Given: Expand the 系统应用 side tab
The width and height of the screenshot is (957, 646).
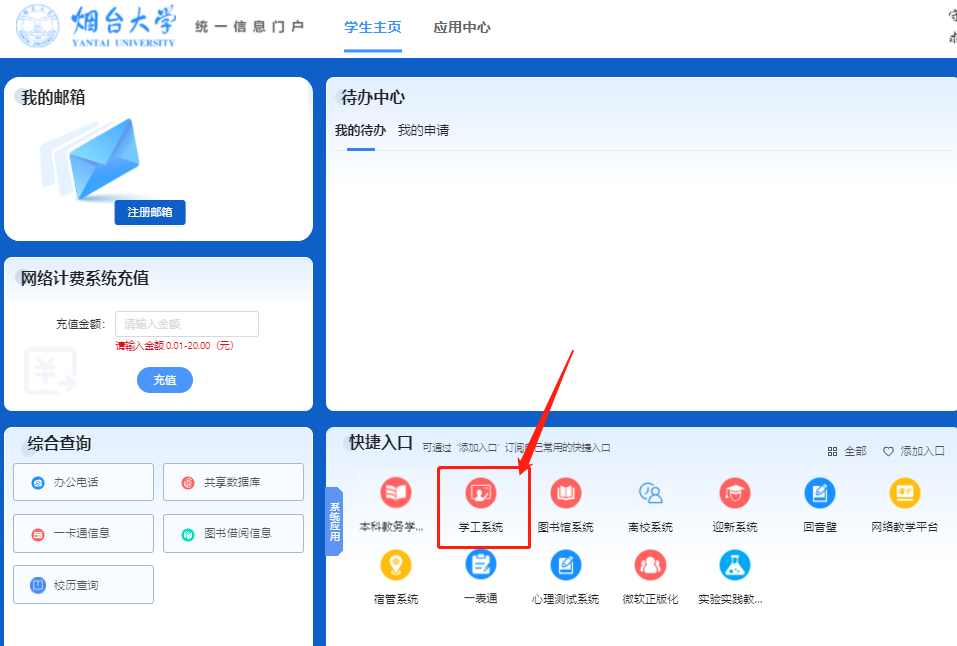Looking at the screenshot, I should click(335, 521).
